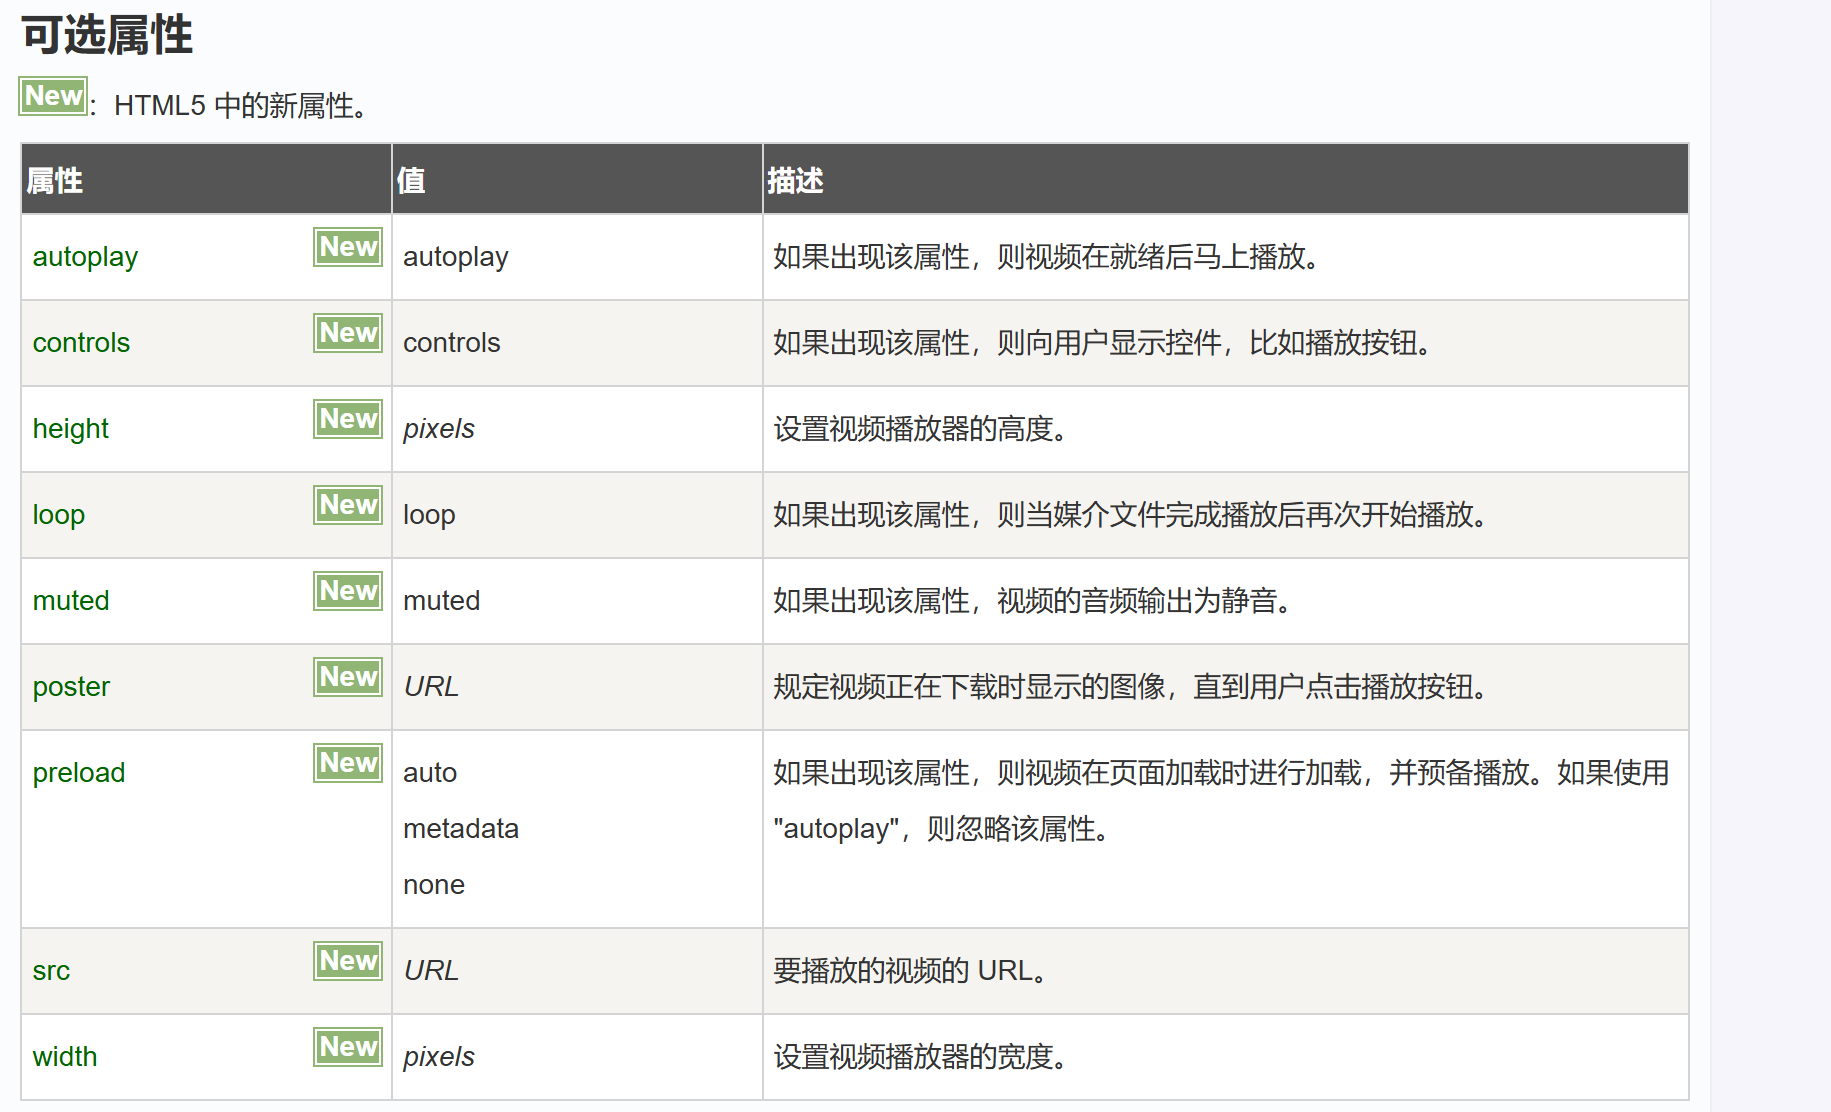1831x1112 pixels.
Task: Open the autoplay attribute link
Action: click(x=85, y=257)
